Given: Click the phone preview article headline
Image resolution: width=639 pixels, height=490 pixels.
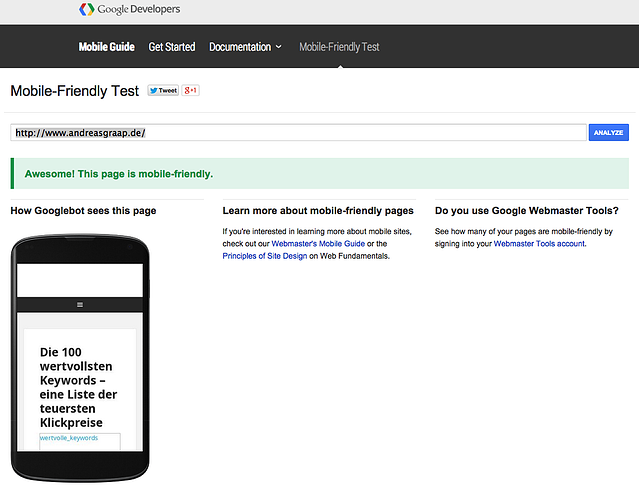Looking at the screenshot, I should click(x=78, y=387).
